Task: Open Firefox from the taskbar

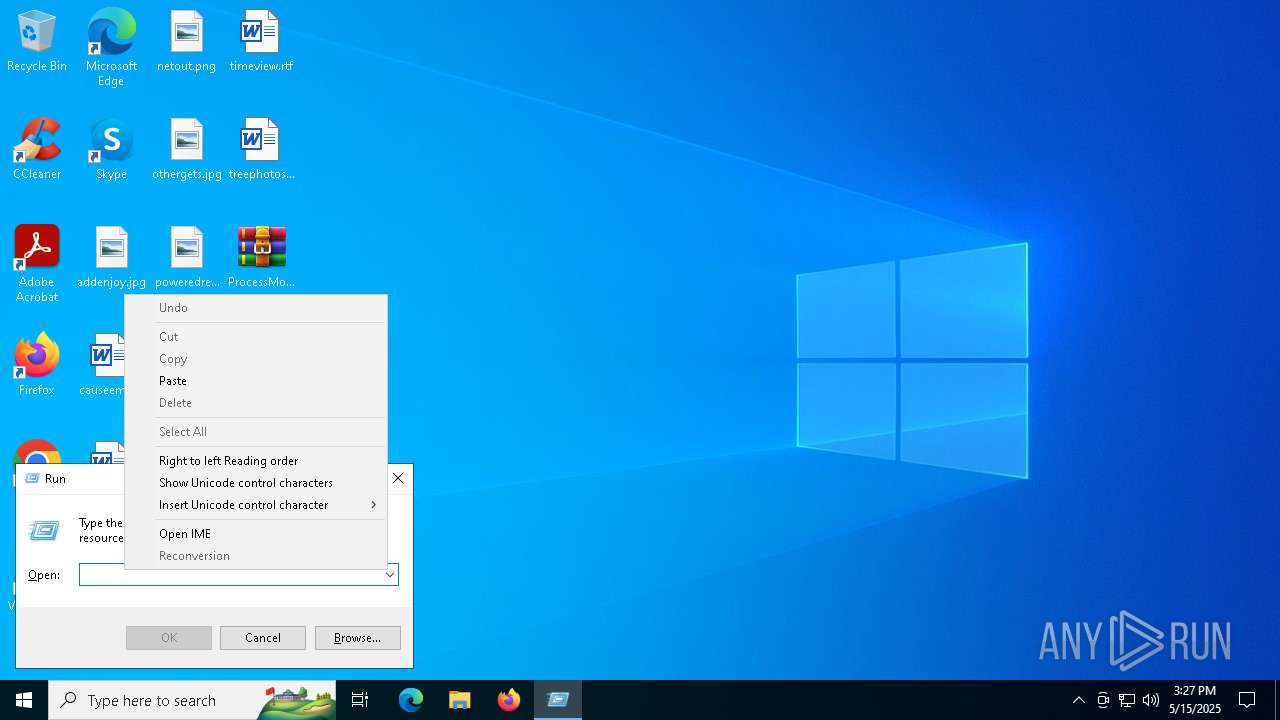Action: pyautogui.click(x=509, y=700)
